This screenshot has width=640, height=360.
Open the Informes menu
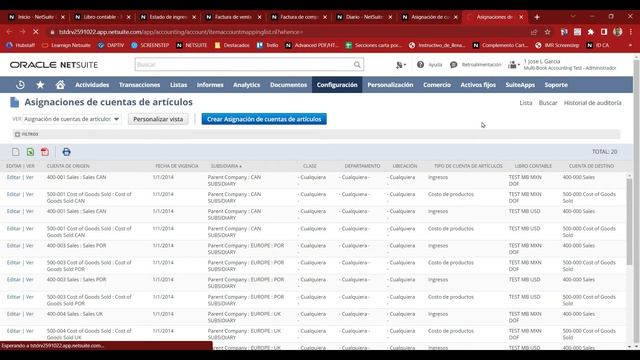coord(210,85)
